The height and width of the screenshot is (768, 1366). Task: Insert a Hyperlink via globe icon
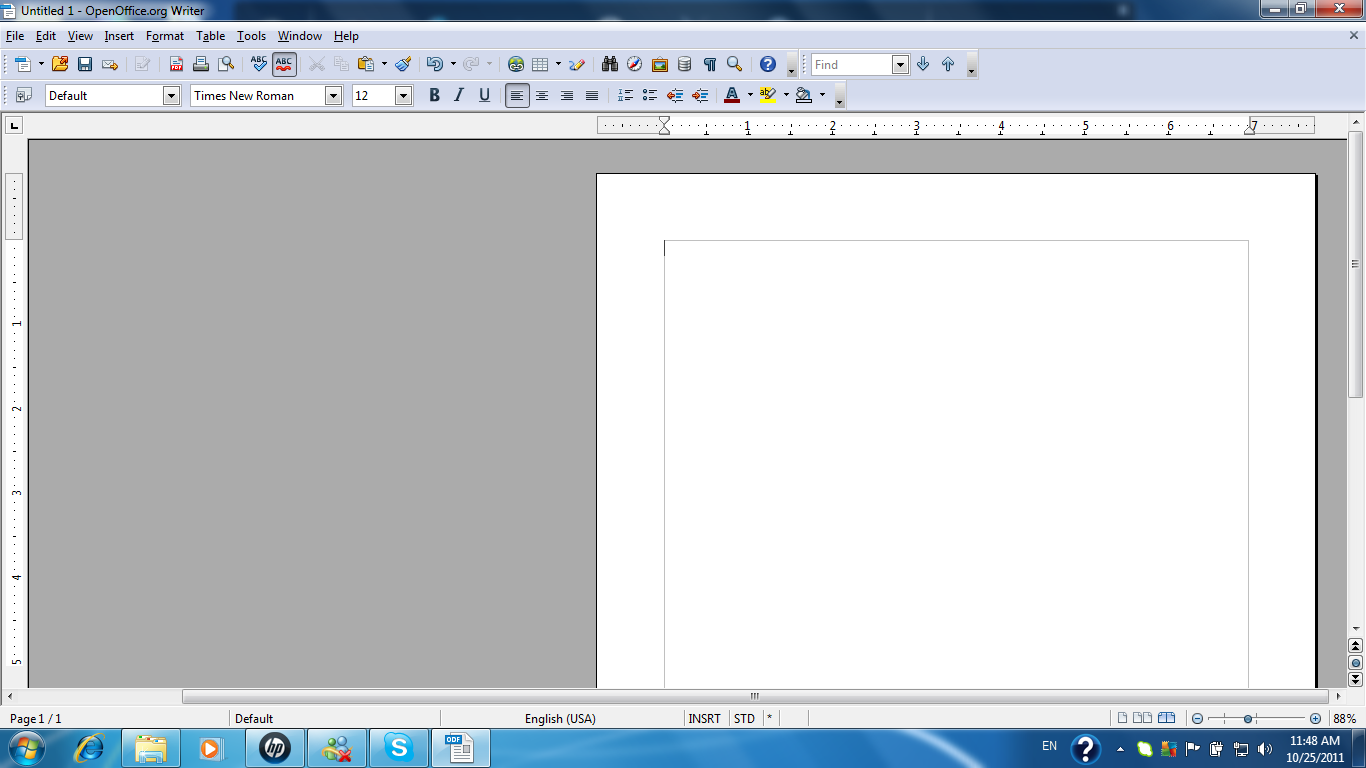515,64
